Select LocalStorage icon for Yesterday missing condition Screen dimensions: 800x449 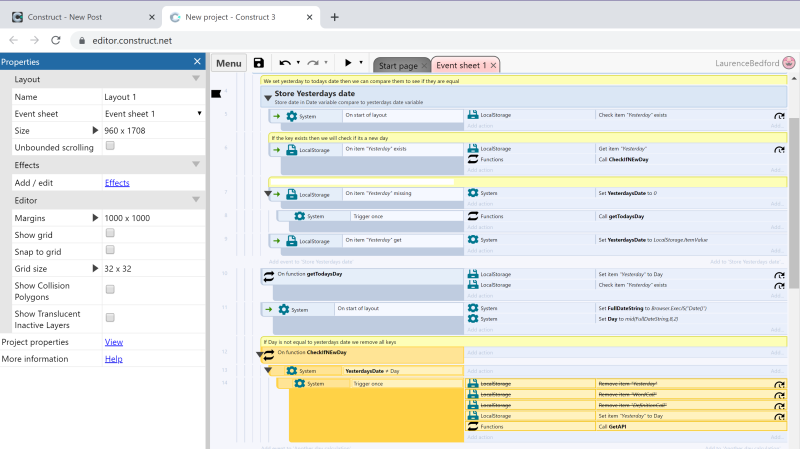(291, 194)
